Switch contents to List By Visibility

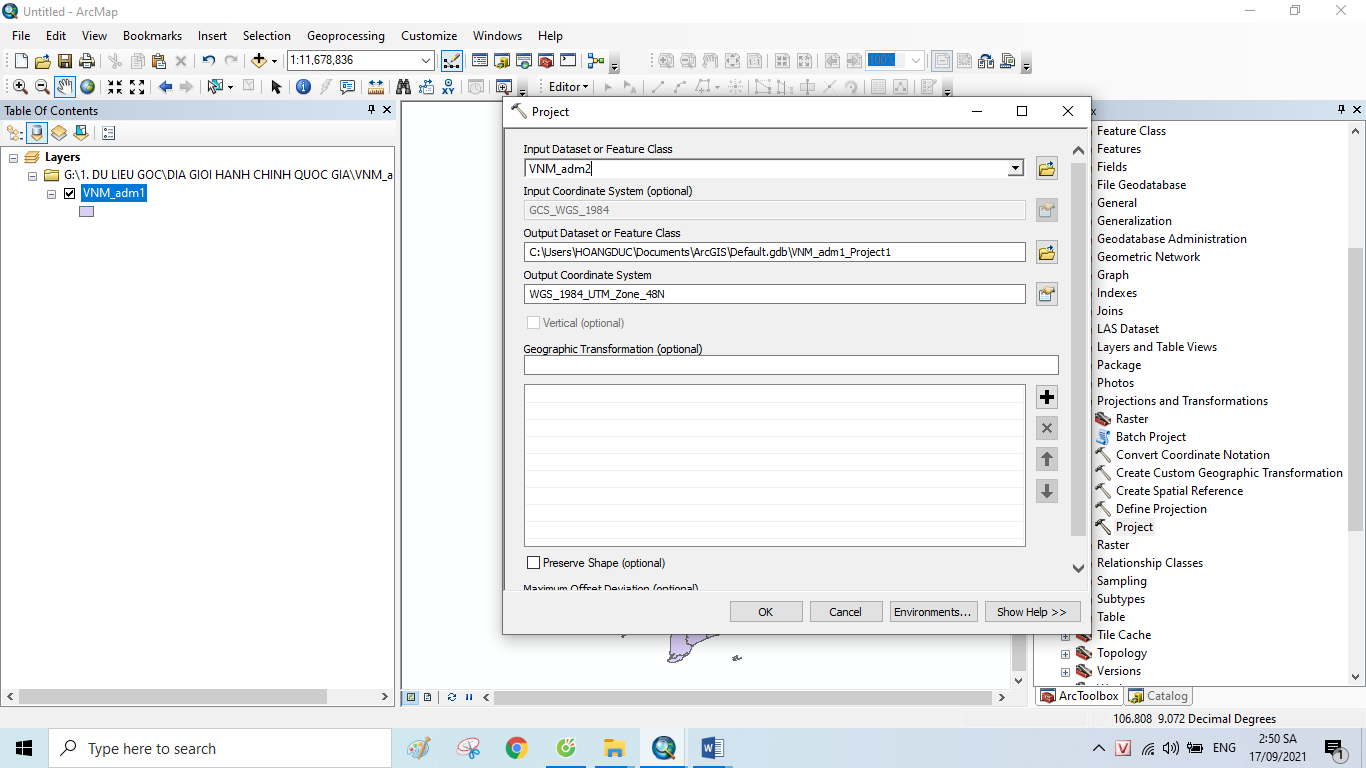[x=59, y=132]
